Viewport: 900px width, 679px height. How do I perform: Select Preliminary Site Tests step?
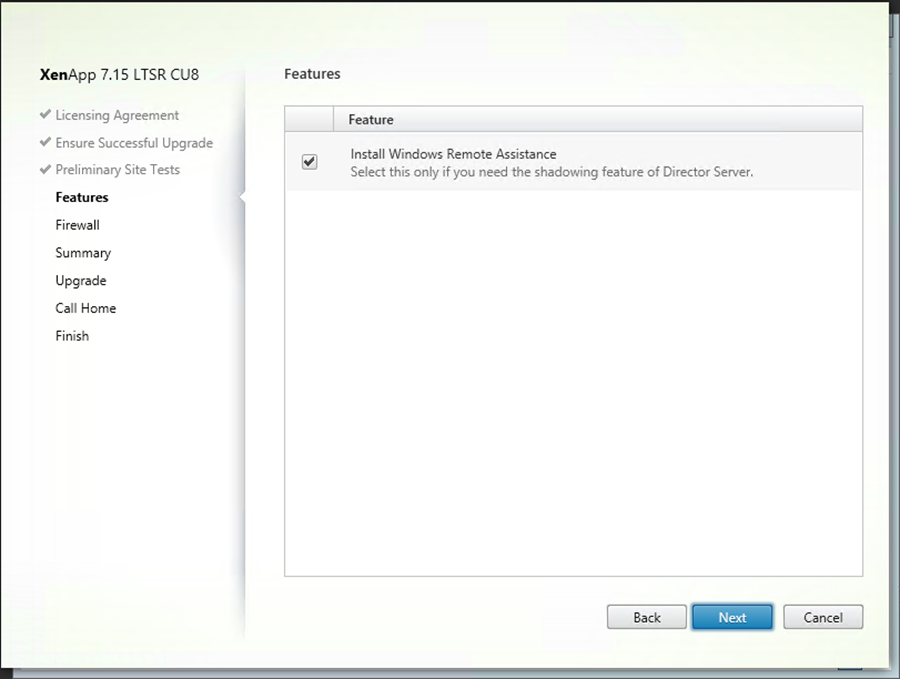(x=118, y=170)
